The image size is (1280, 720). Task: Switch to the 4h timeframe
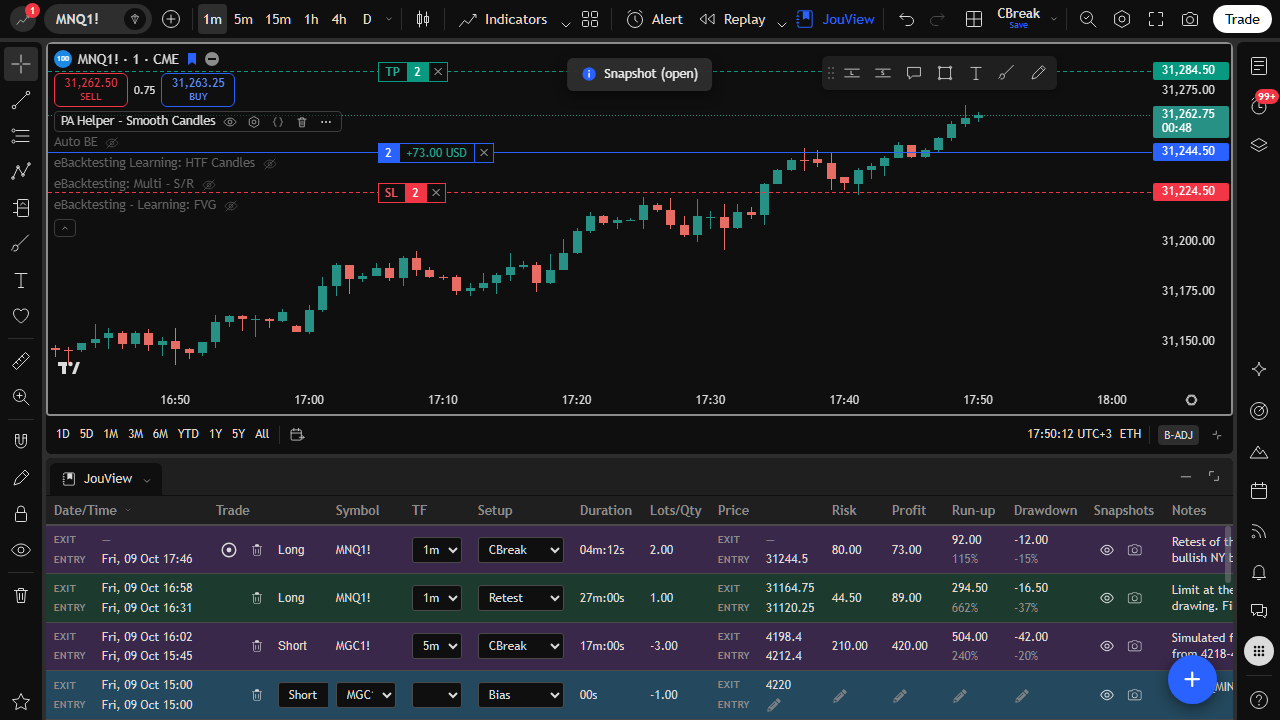(339, 19)
